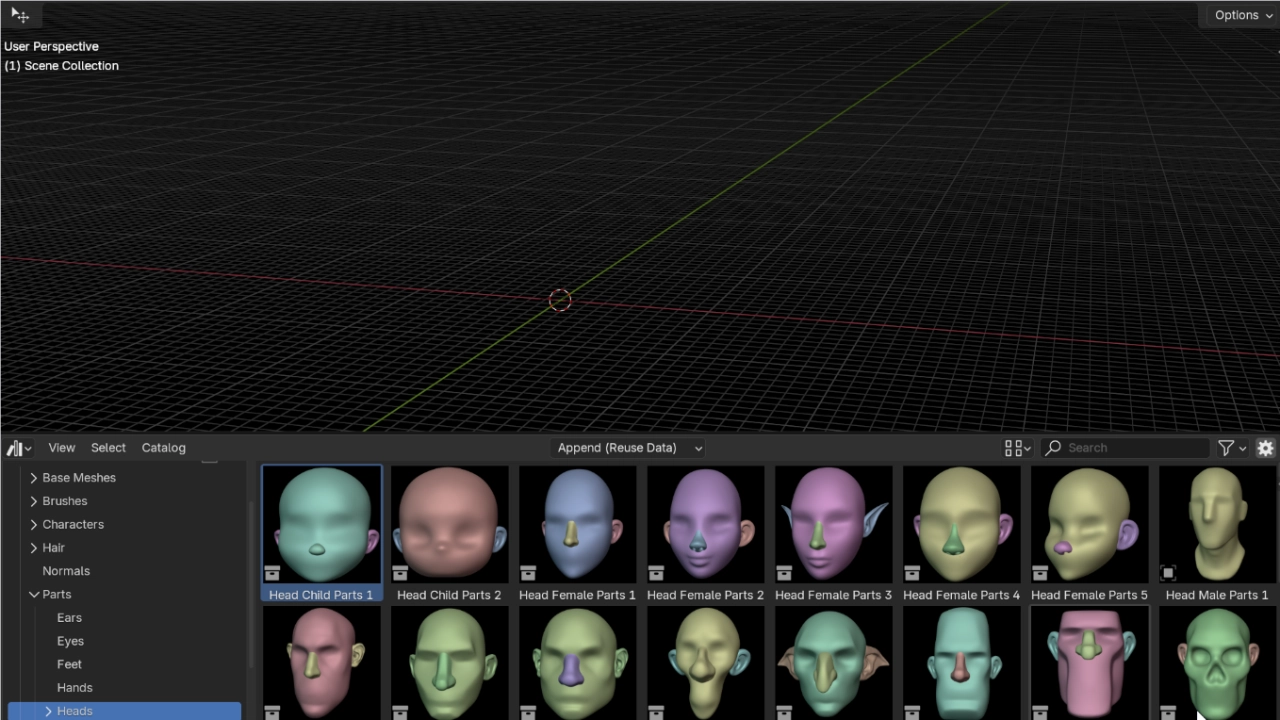The image size is (1280, 720).
Task: Select the Heads catalog label
Action: [75, 711]
